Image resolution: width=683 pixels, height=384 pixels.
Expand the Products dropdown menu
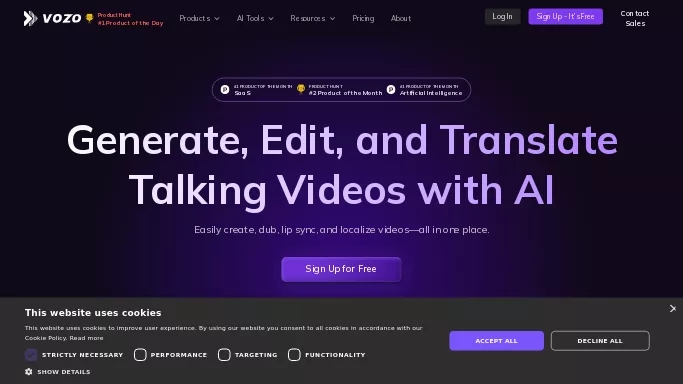(x=199, y=18)
